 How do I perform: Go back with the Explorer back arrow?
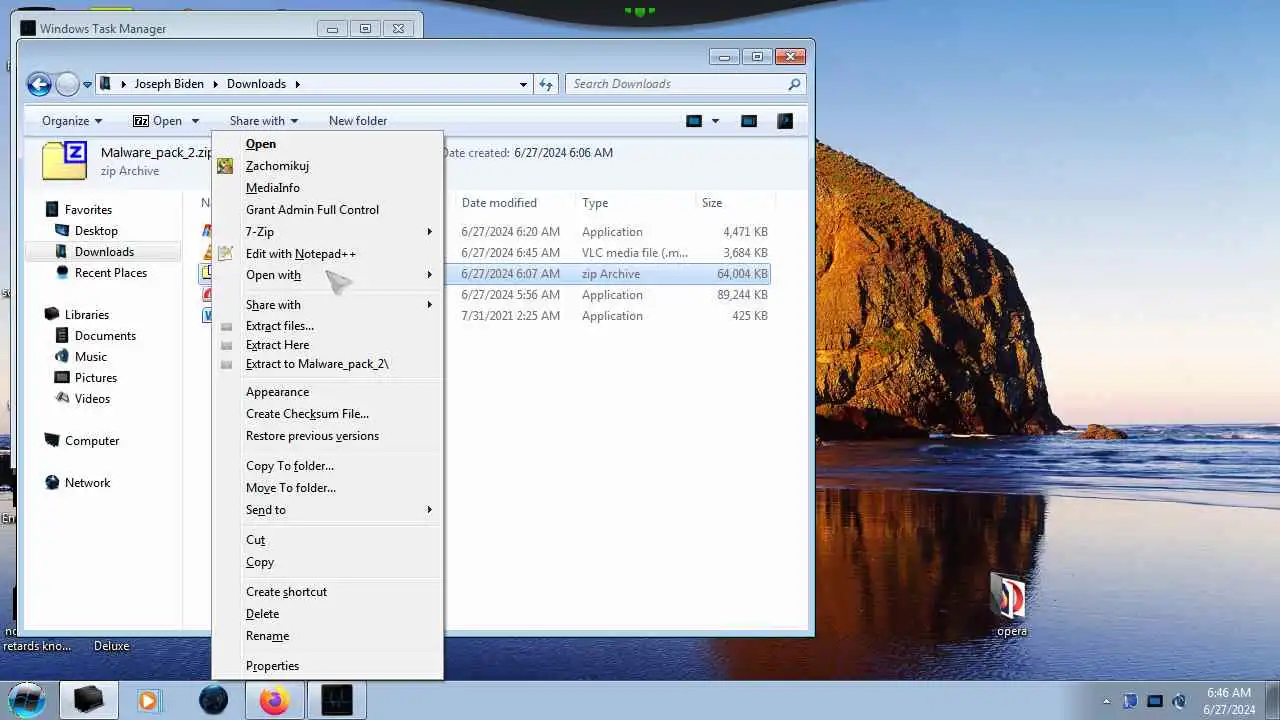39,84
